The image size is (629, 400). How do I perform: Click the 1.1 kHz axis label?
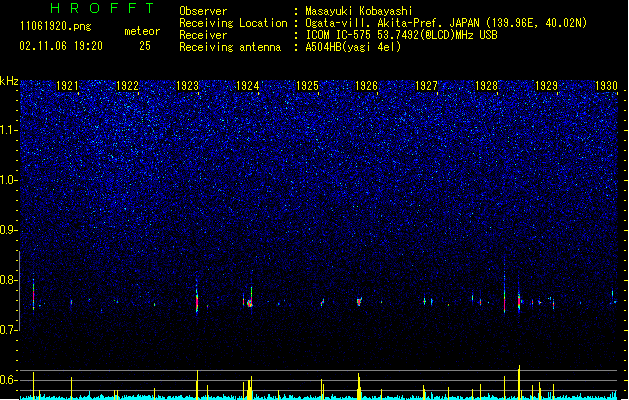click(x=9, y=130)
